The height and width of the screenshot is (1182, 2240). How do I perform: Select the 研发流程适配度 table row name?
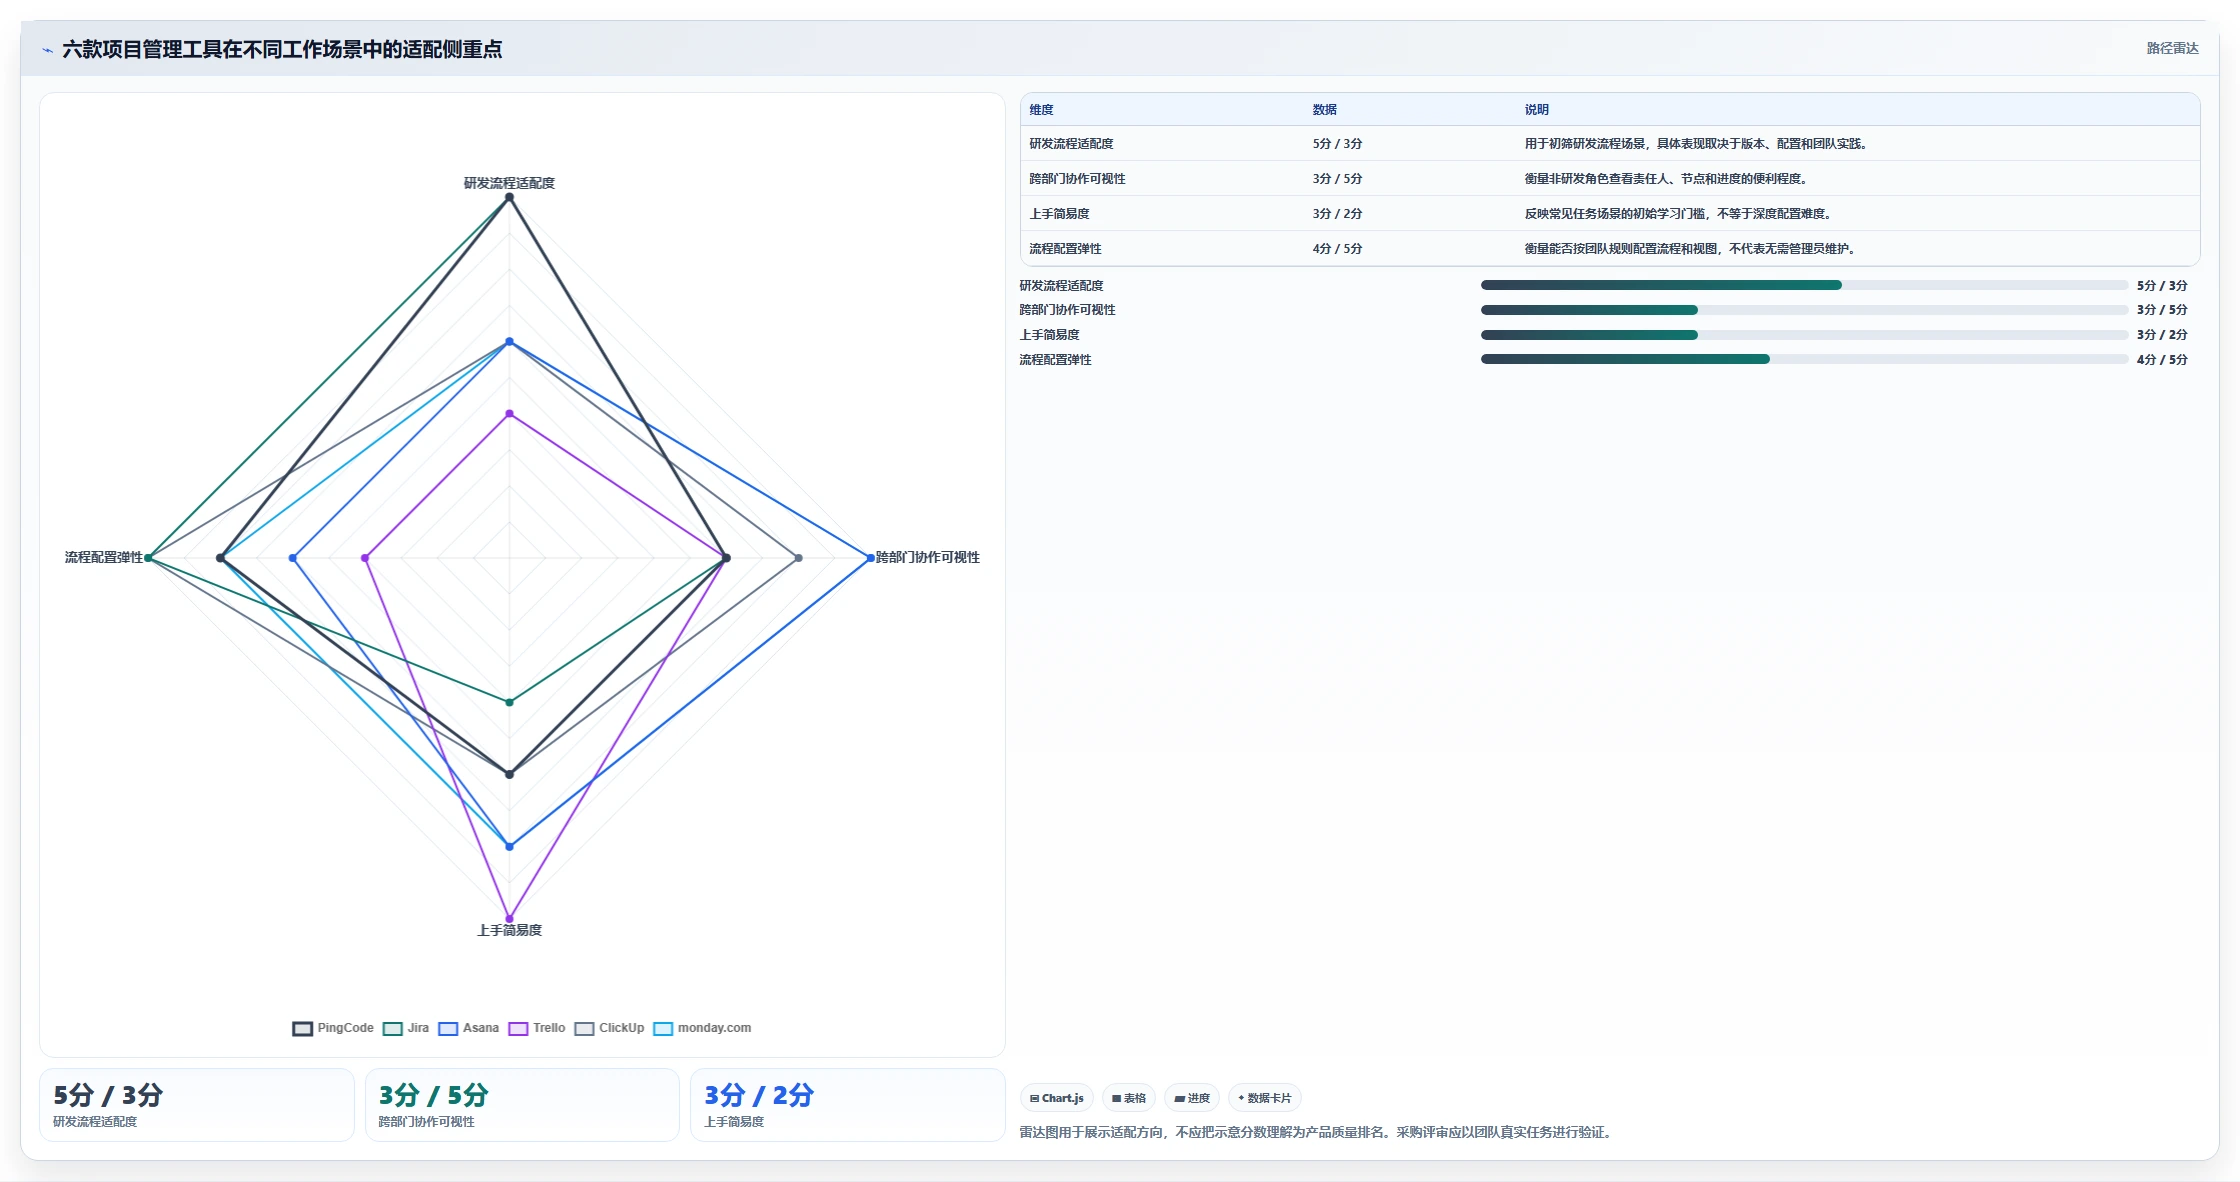(x=1071, y=144)
